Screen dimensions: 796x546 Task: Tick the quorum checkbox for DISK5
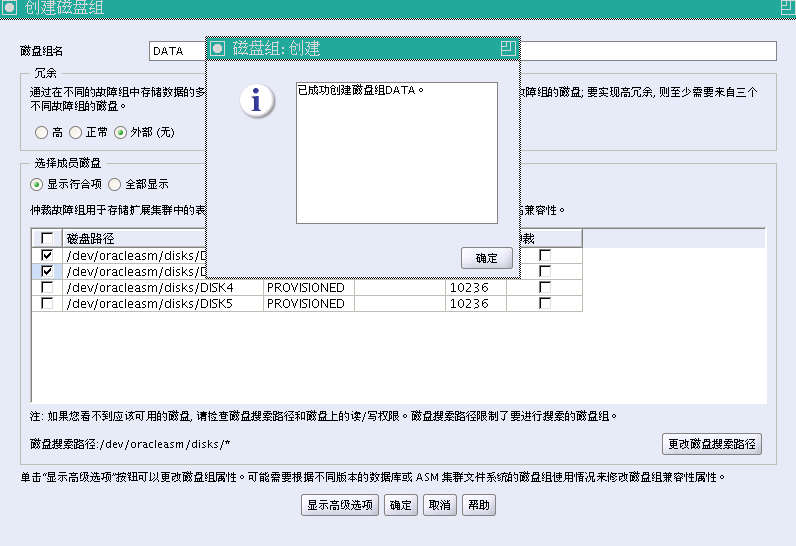(x=545, y=303)
